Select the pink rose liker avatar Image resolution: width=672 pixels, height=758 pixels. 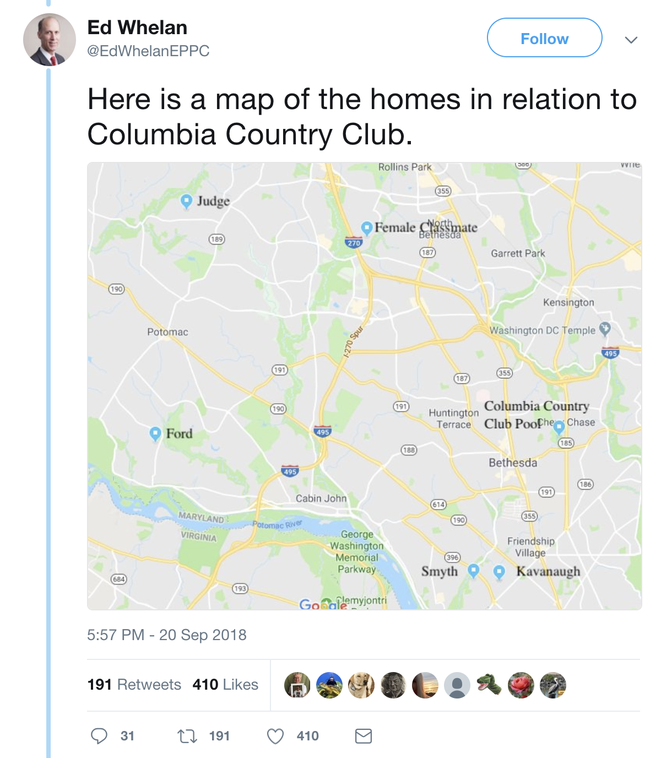coord(521,685)
